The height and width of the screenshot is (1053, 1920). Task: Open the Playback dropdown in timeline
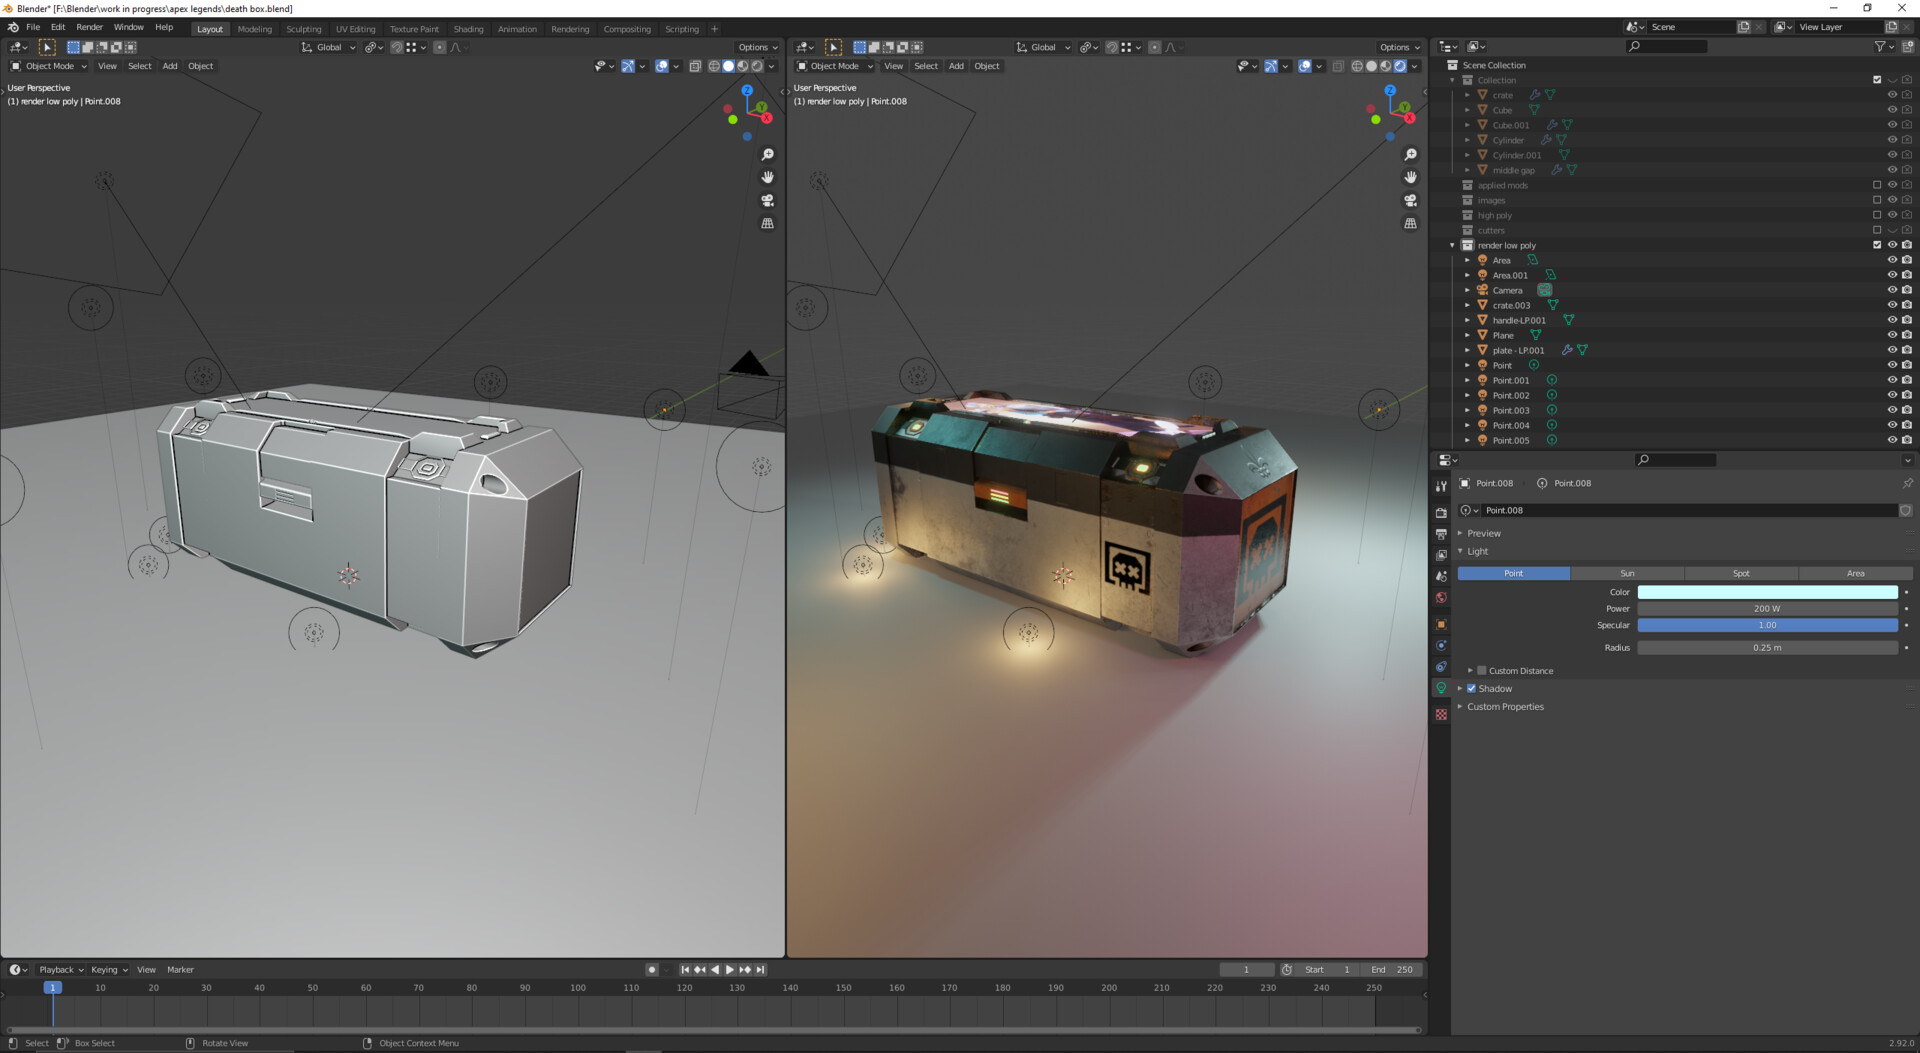[x=61, y=970]
